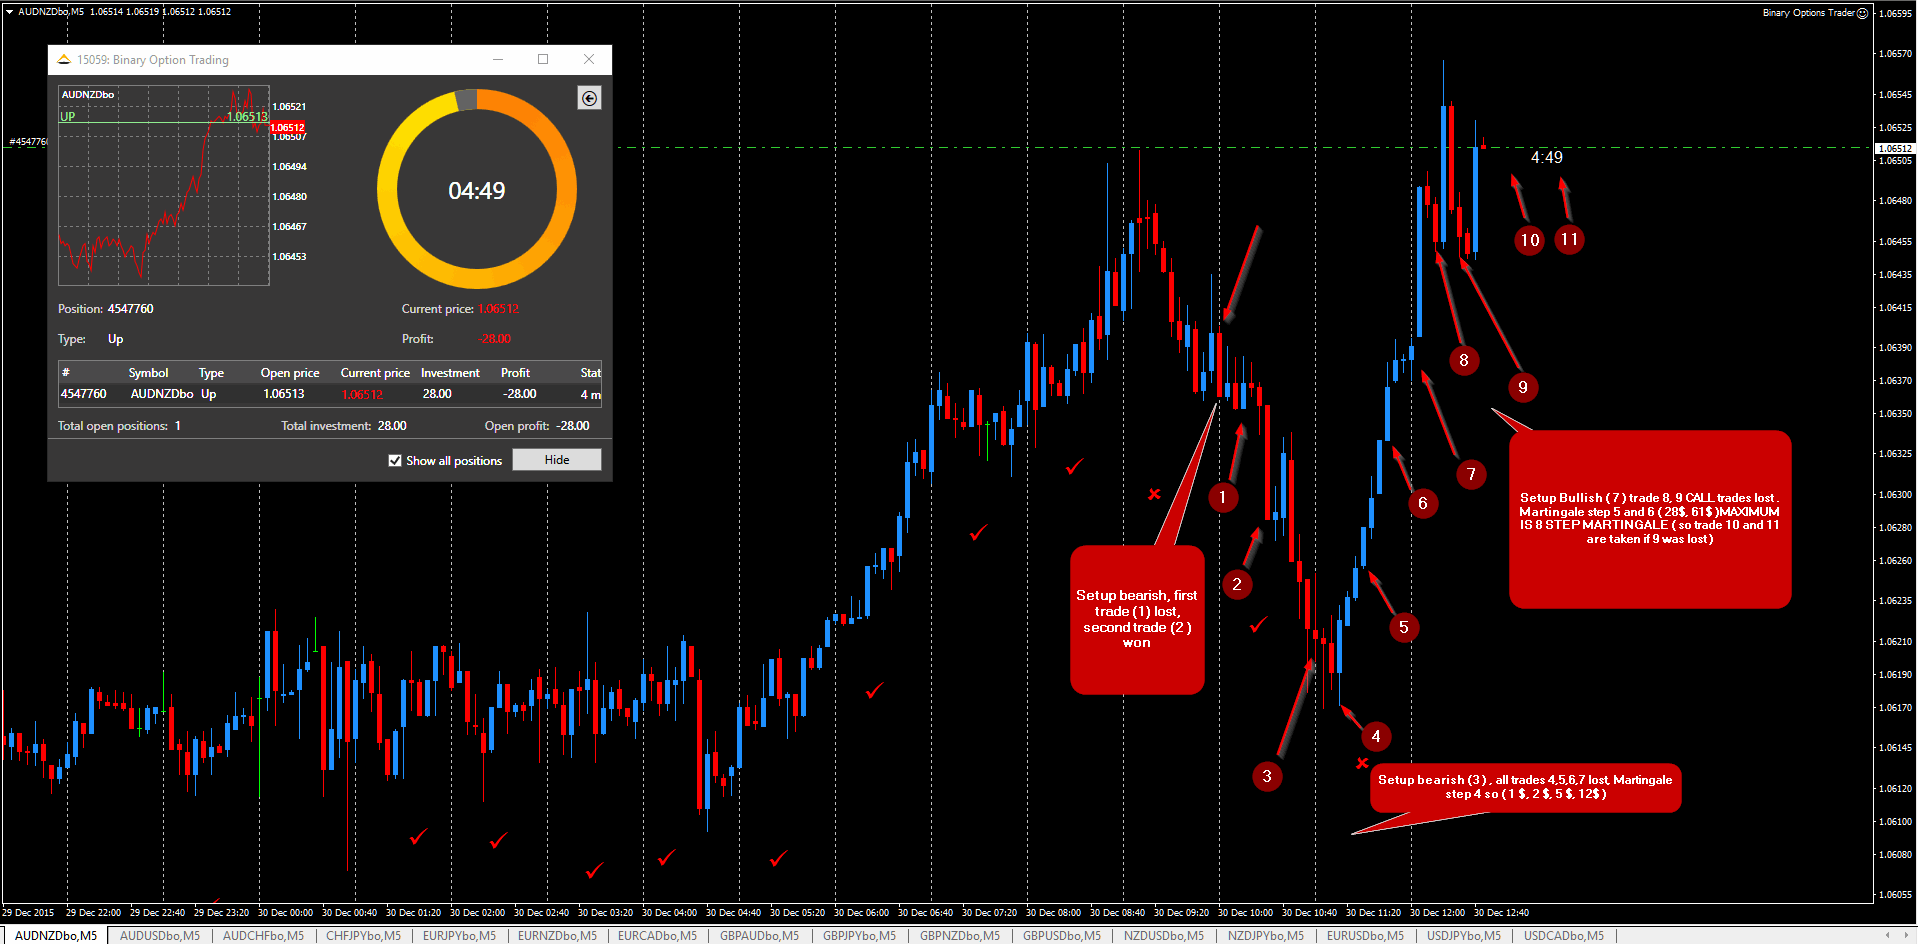Click the Investment column header

[x=450, y=373]
